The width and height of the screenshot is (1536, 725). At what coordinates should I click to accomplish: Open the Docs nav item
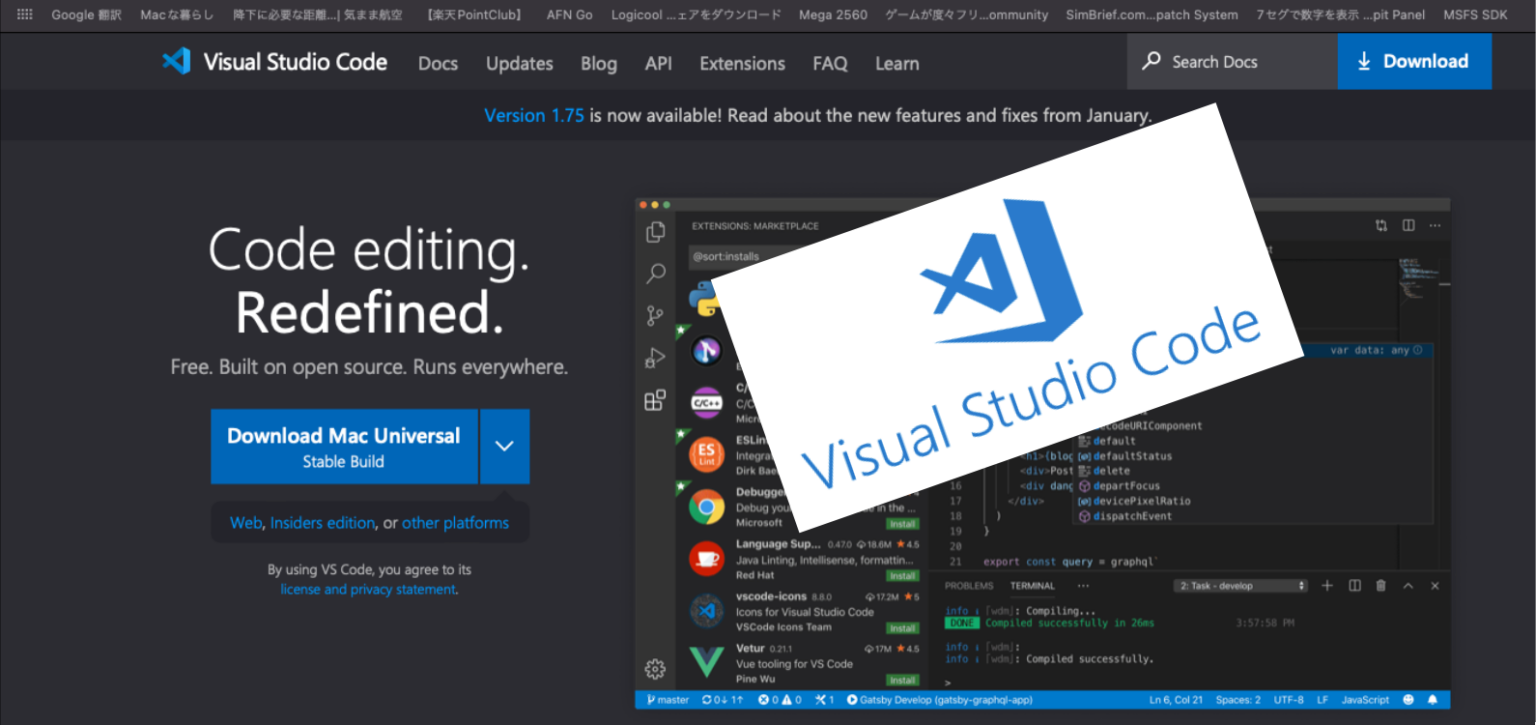click(x=438, y=63)
